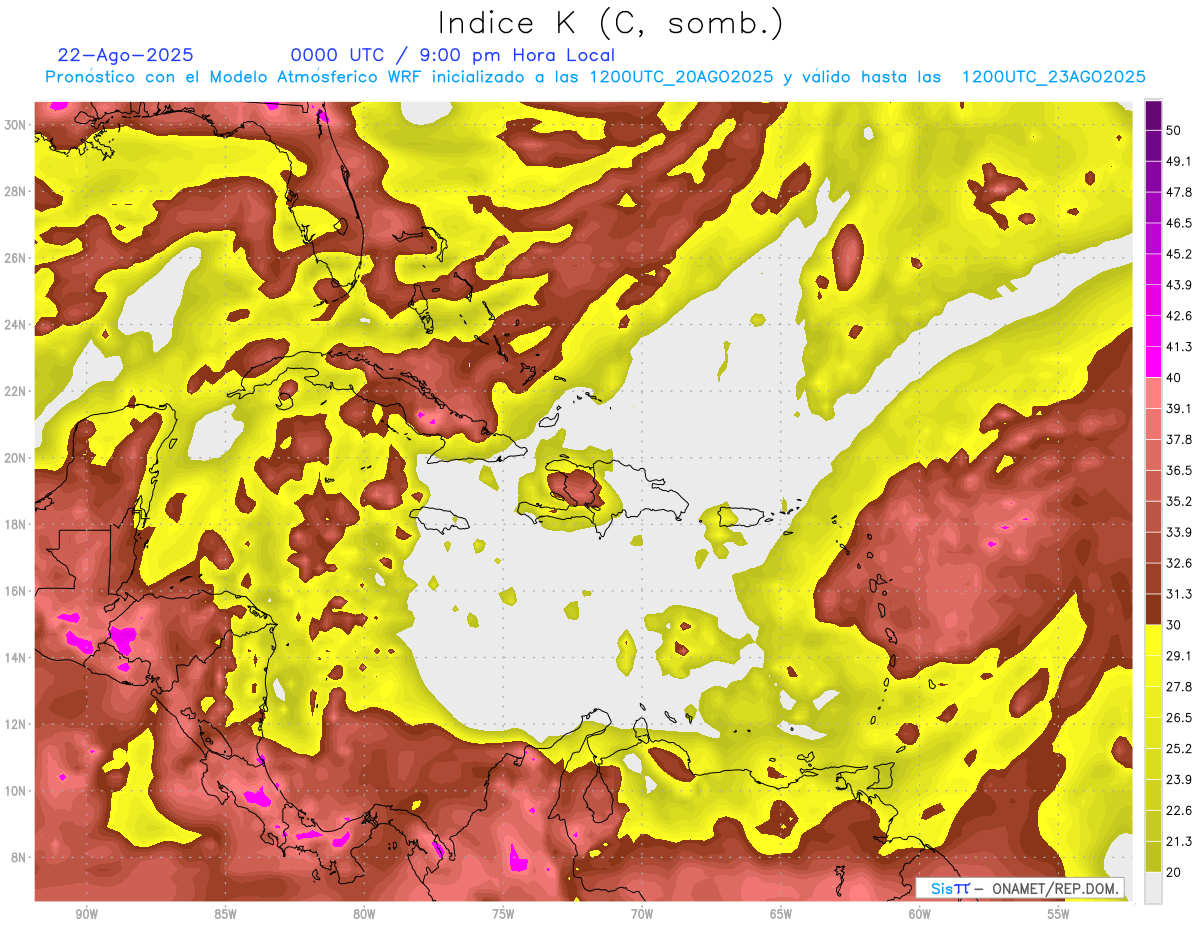Click the legend value 20
Screen dimensions: 1200x927
(1174, 872)
